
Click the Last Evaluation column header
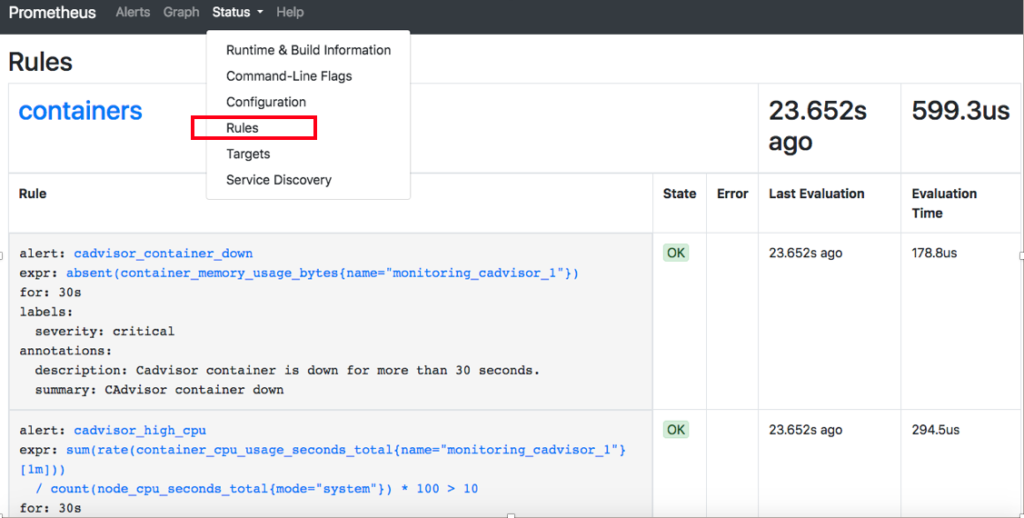point(816,193)
